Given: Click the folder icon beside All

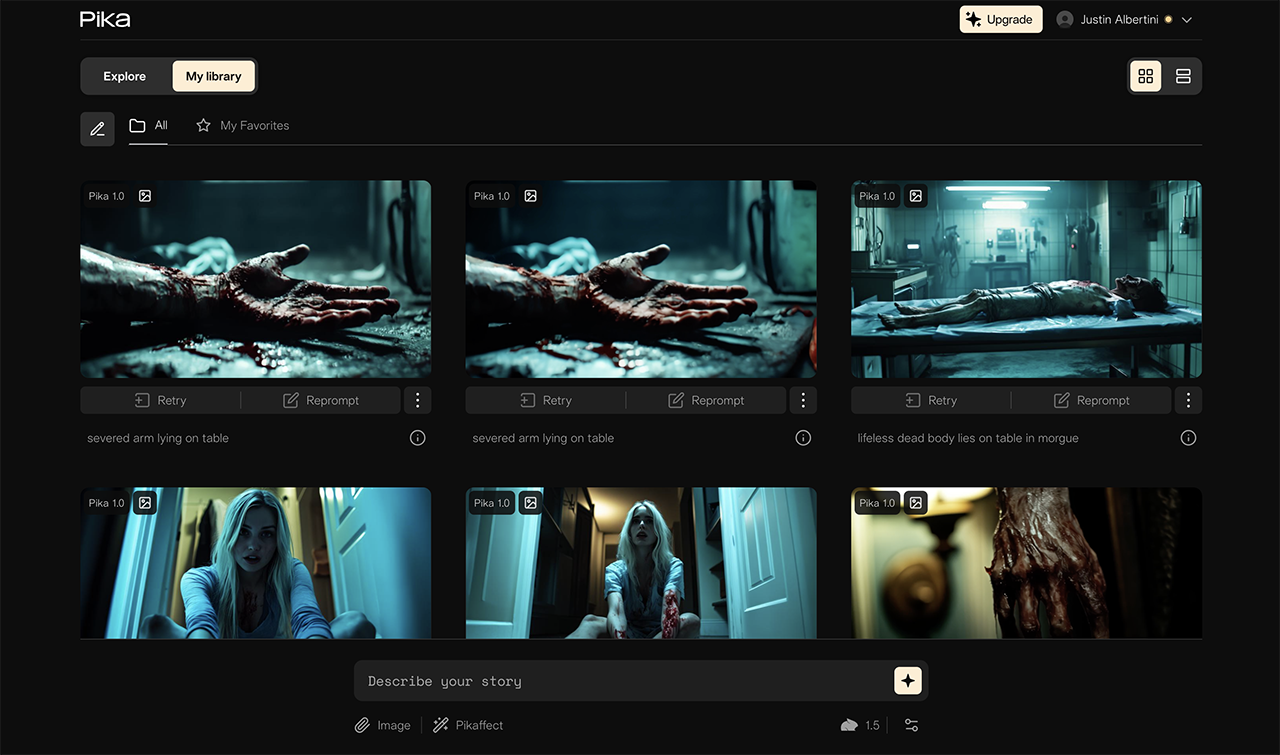Looking at the screenshot, I should click(x=137, y=126).
